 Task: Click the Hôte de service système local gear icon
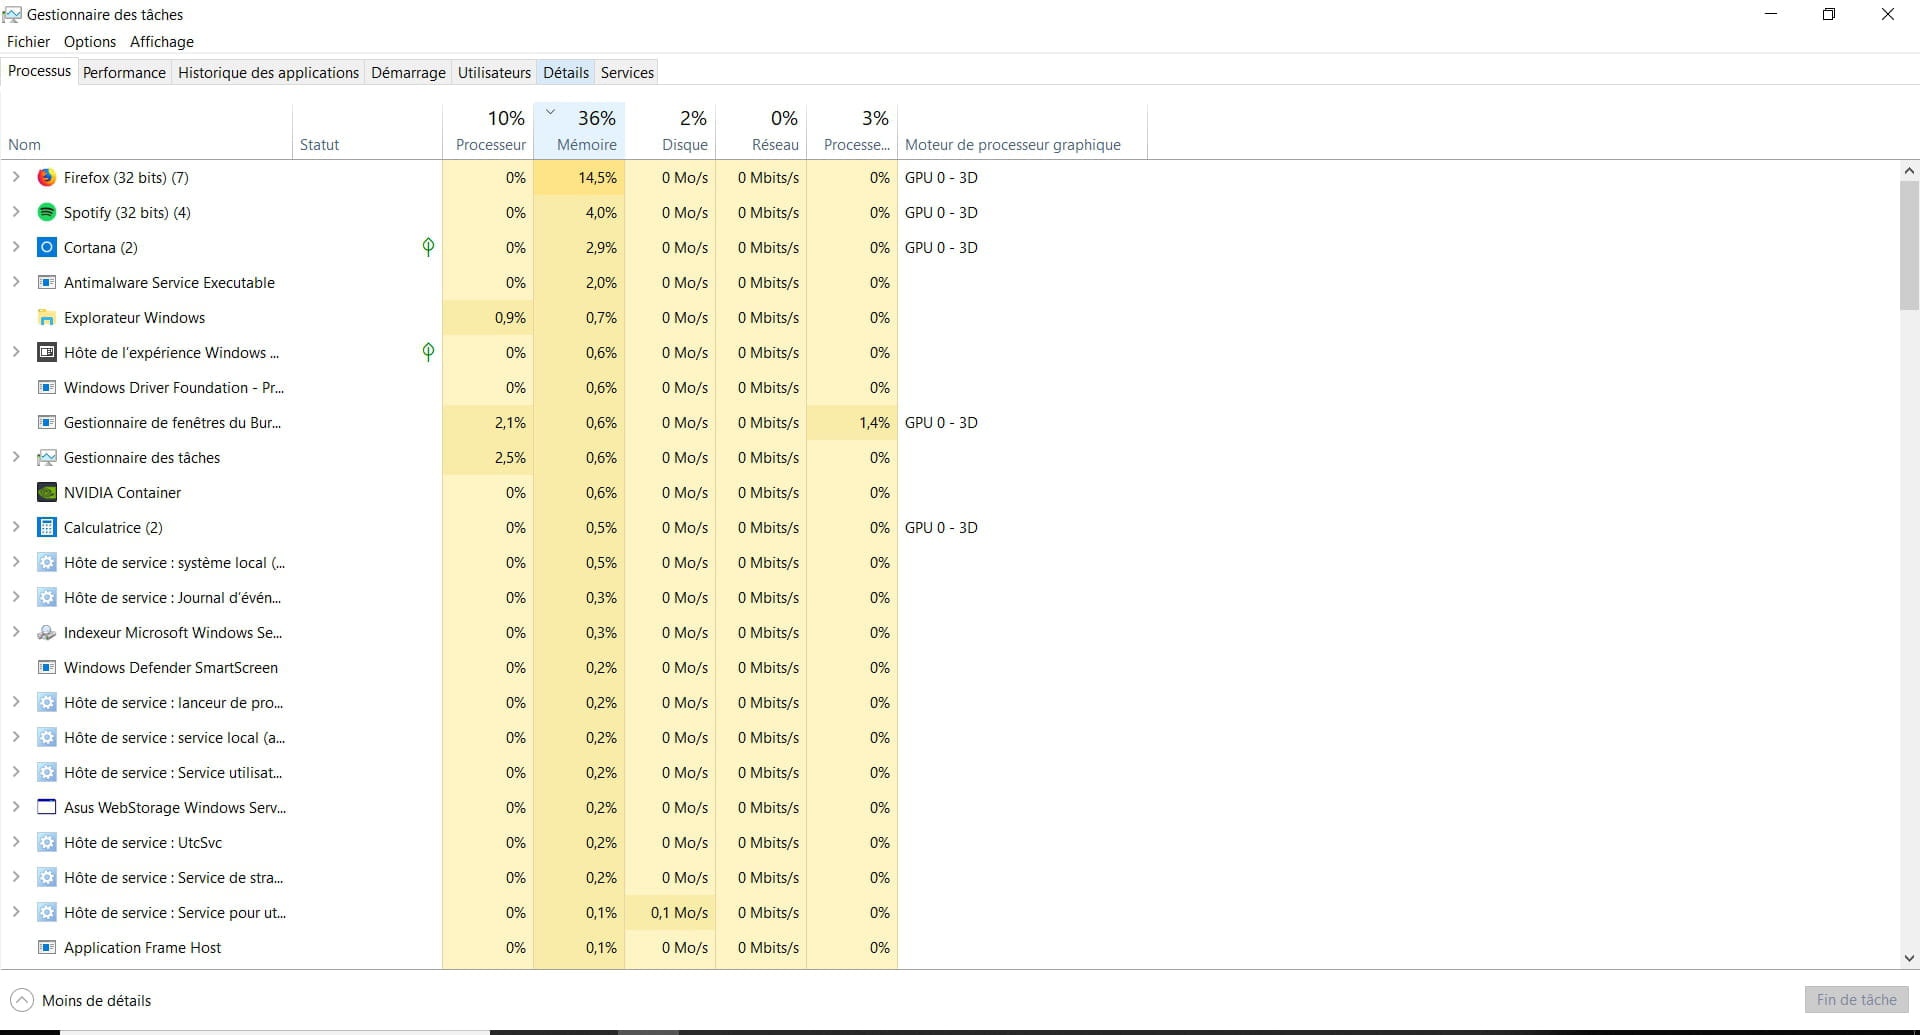[46, 562]
